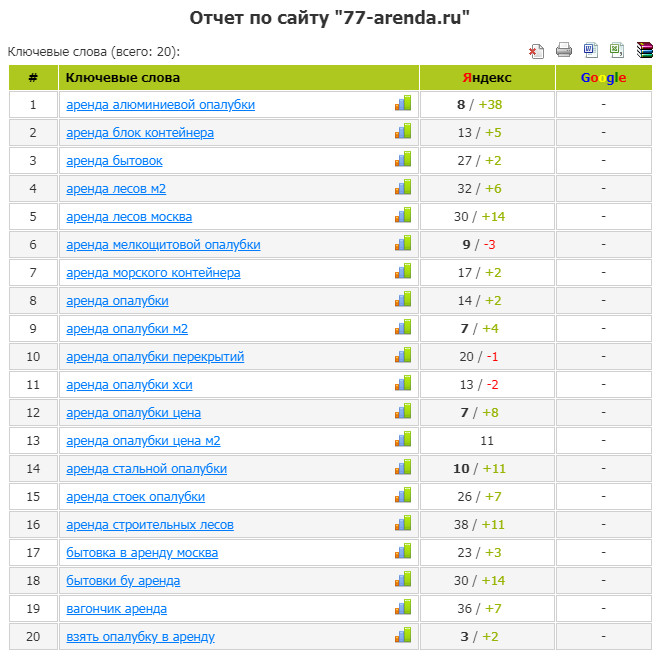Open chart icon for аренда морского контейнера
661x657 pixels.
point(403,271)
